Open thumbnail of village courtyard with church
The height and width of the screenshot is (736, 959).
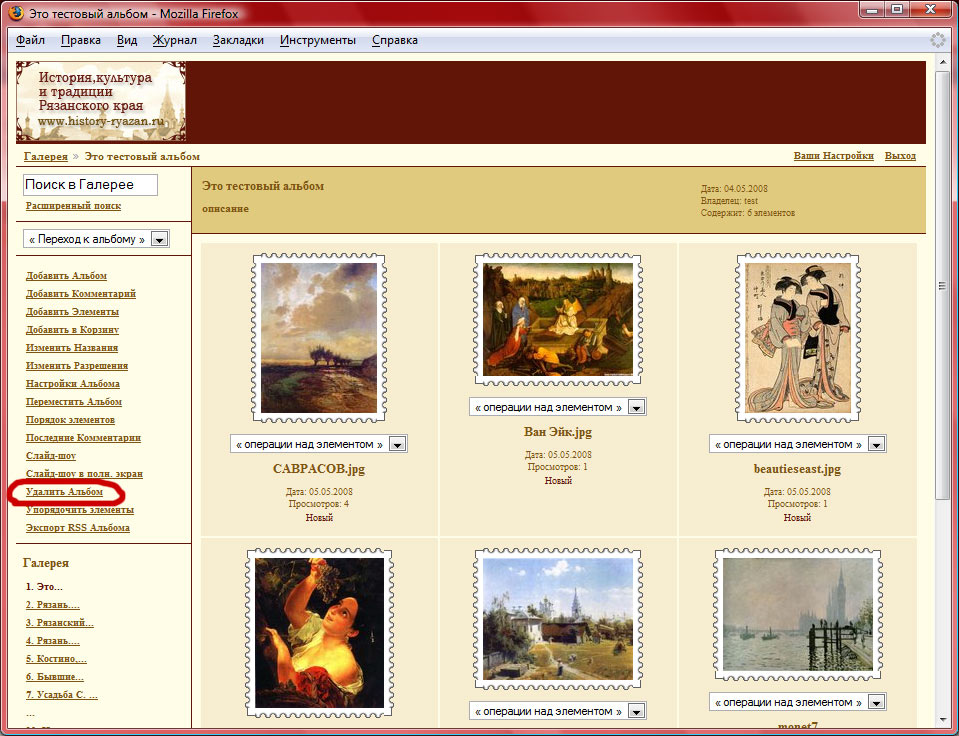pyautogui.click(x=558, y=619)
